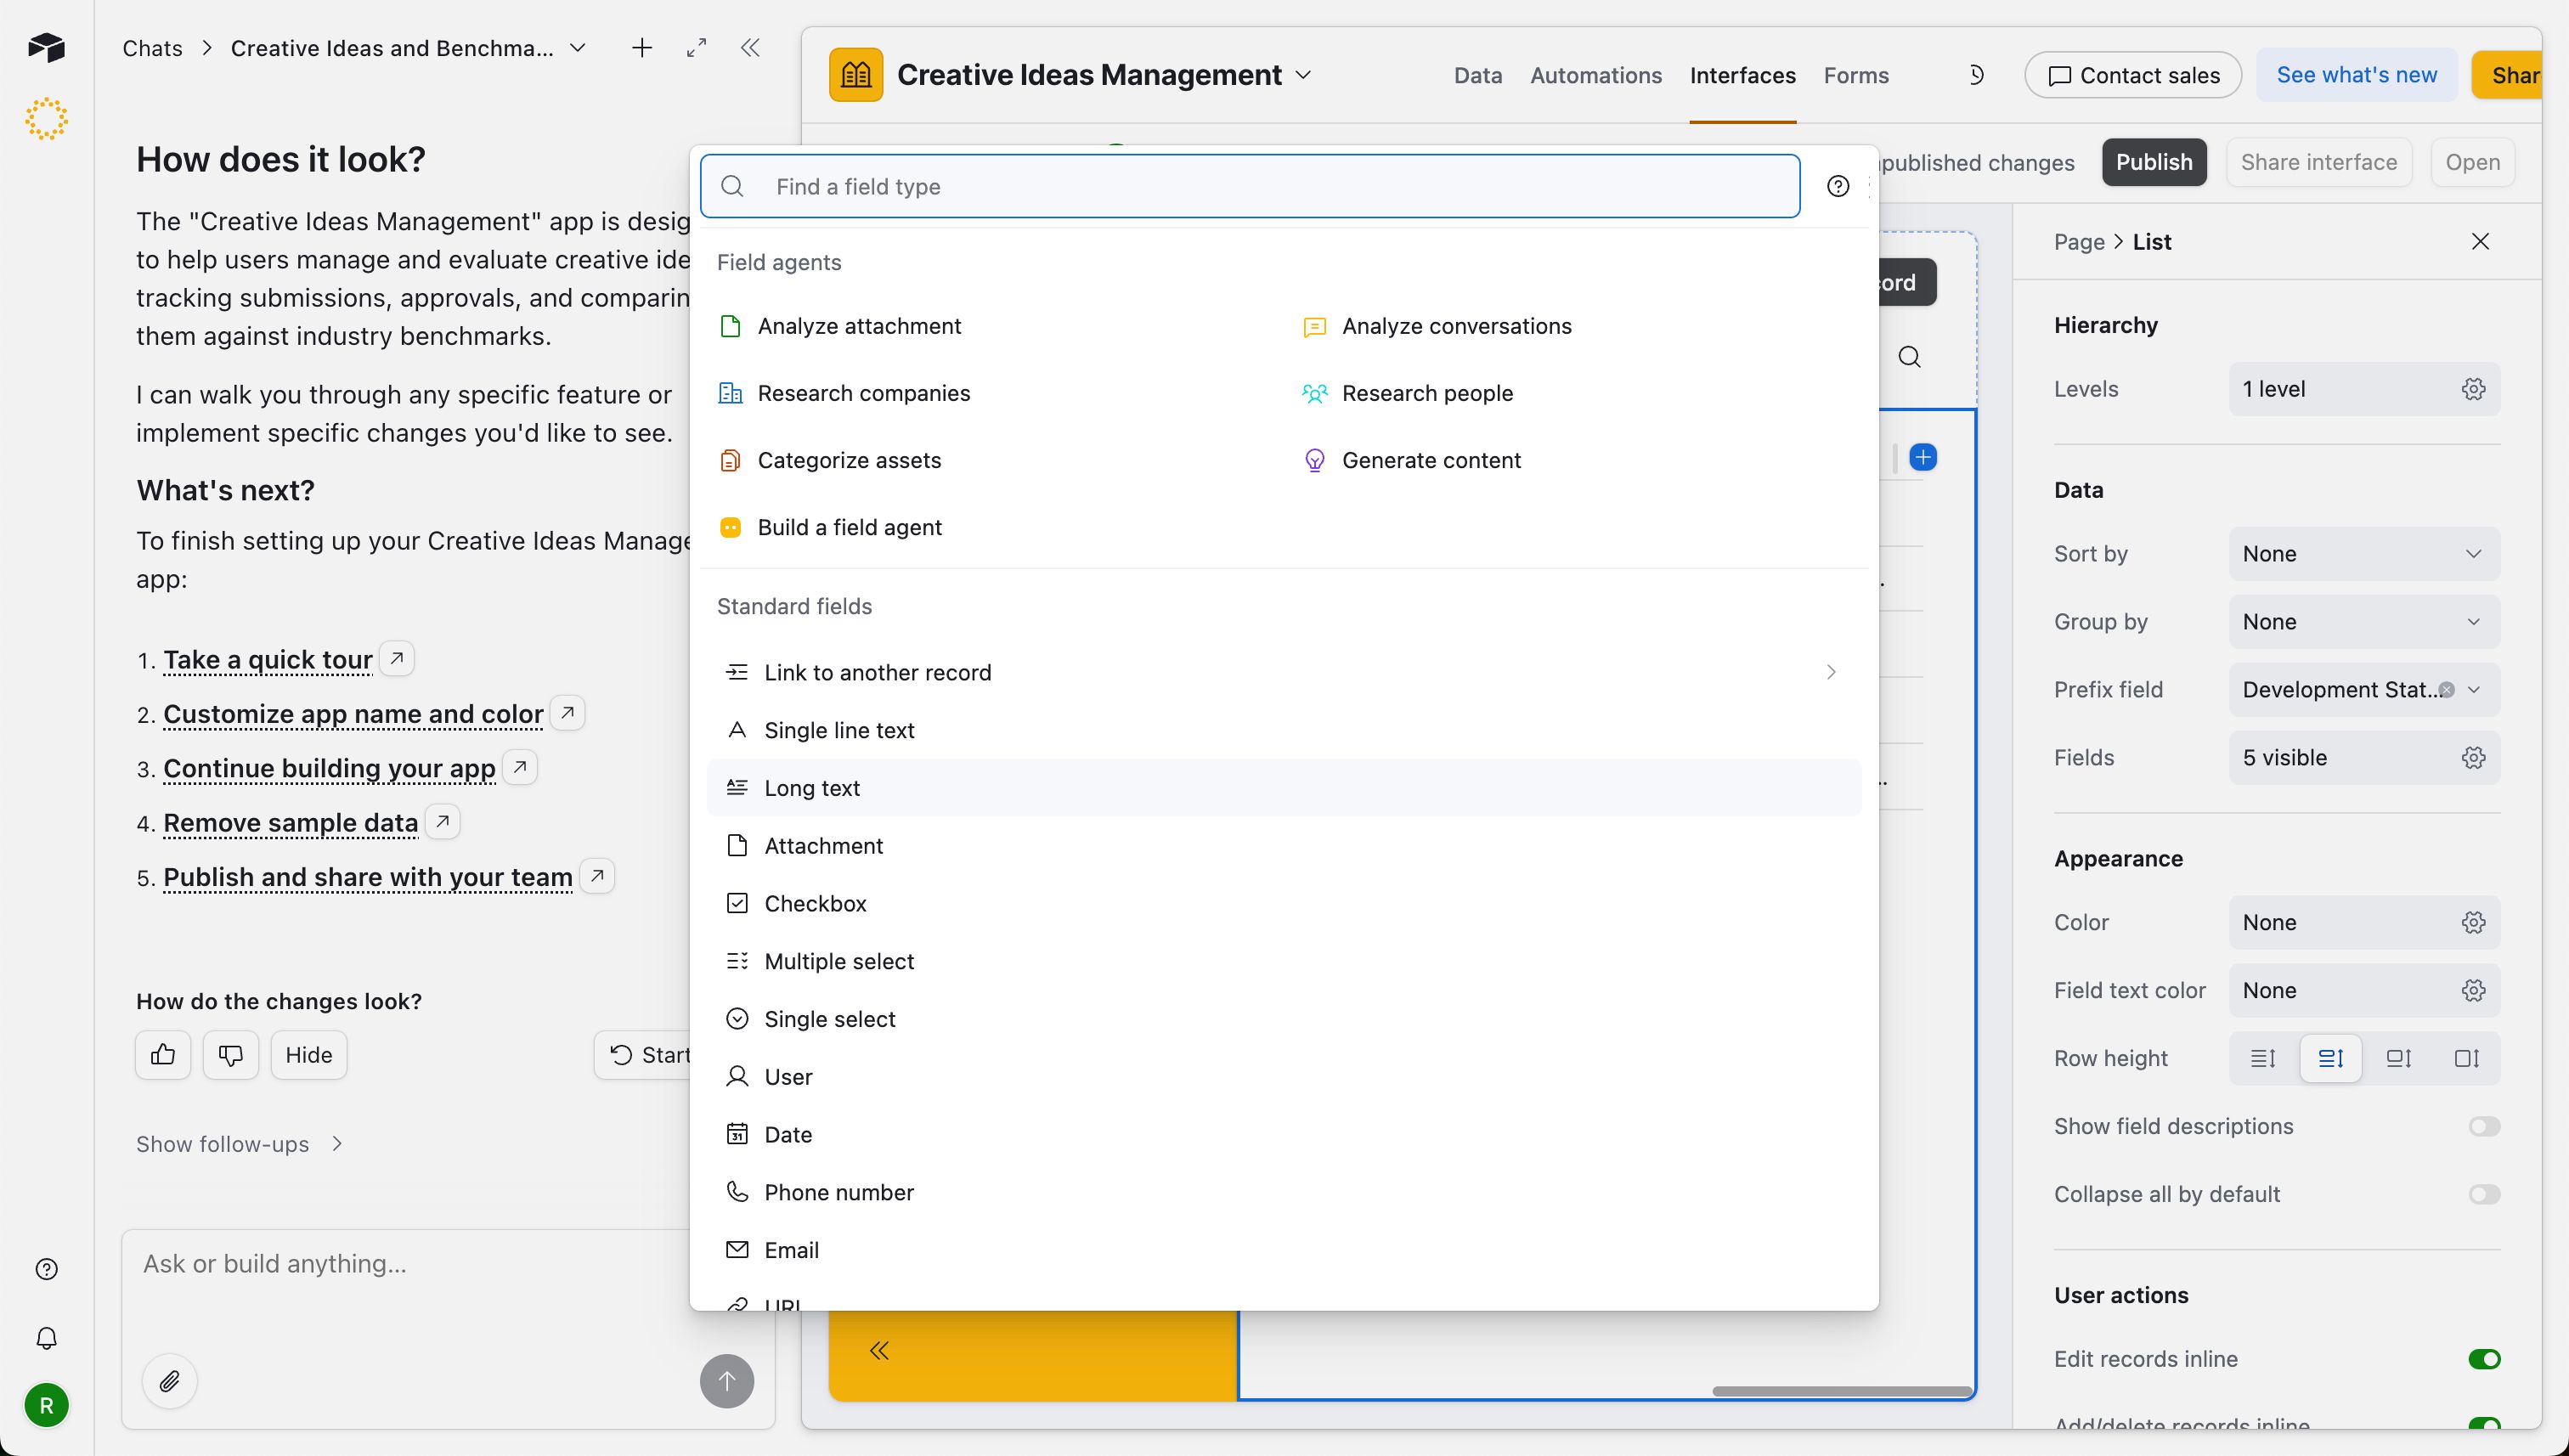Choose Single line text field type
This screenshot has width=2569, height=1456.
[1284, 730]
